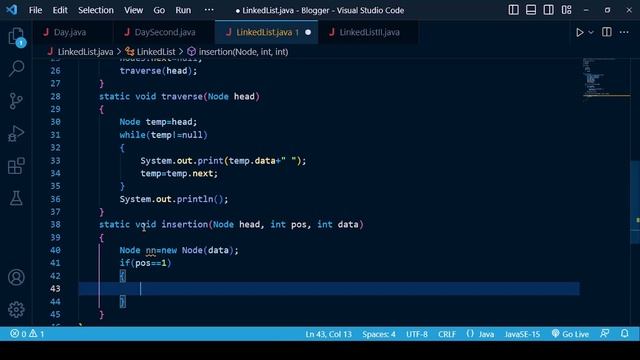Image resolution: width=640 pixels, height=360 pixels.
Task: Change line ending via CRLF
Action: (447, 334)
